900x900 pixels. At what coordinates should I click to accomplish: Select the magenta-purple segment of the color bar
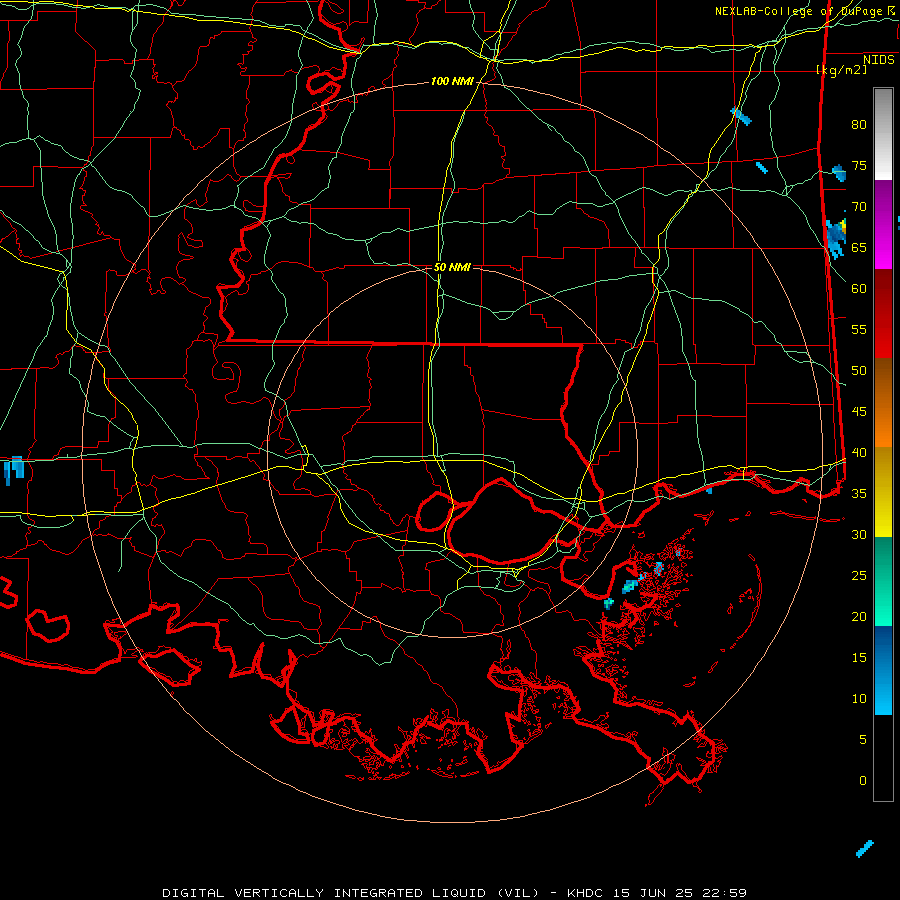click(883, 225)
